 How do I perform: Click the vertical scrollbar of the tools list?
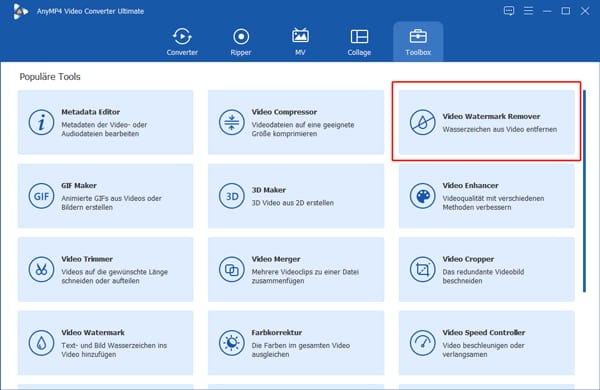[584, 191]
